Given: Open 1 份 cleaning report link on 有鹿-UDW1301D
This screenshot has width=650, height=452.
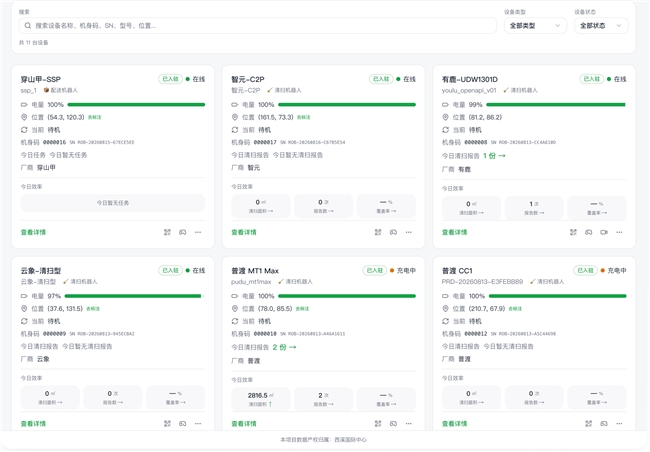Looking at the screenshot, I should pos(494,156).
